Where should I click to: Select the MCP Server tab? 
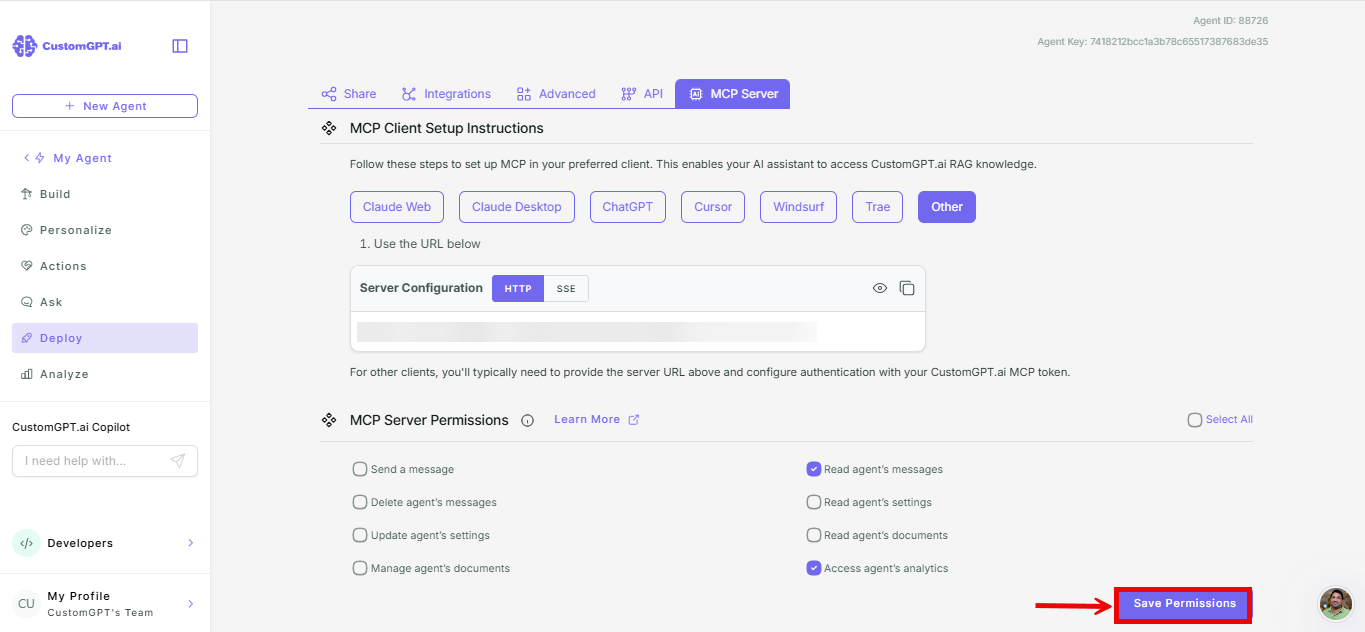point(733,94)
